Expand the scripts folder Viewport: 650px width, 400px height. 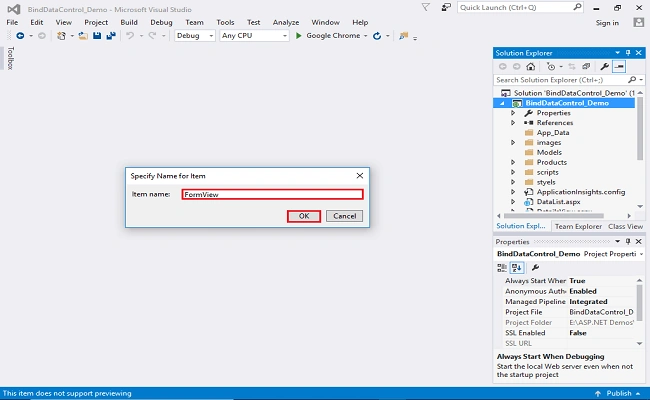[513, 172]
